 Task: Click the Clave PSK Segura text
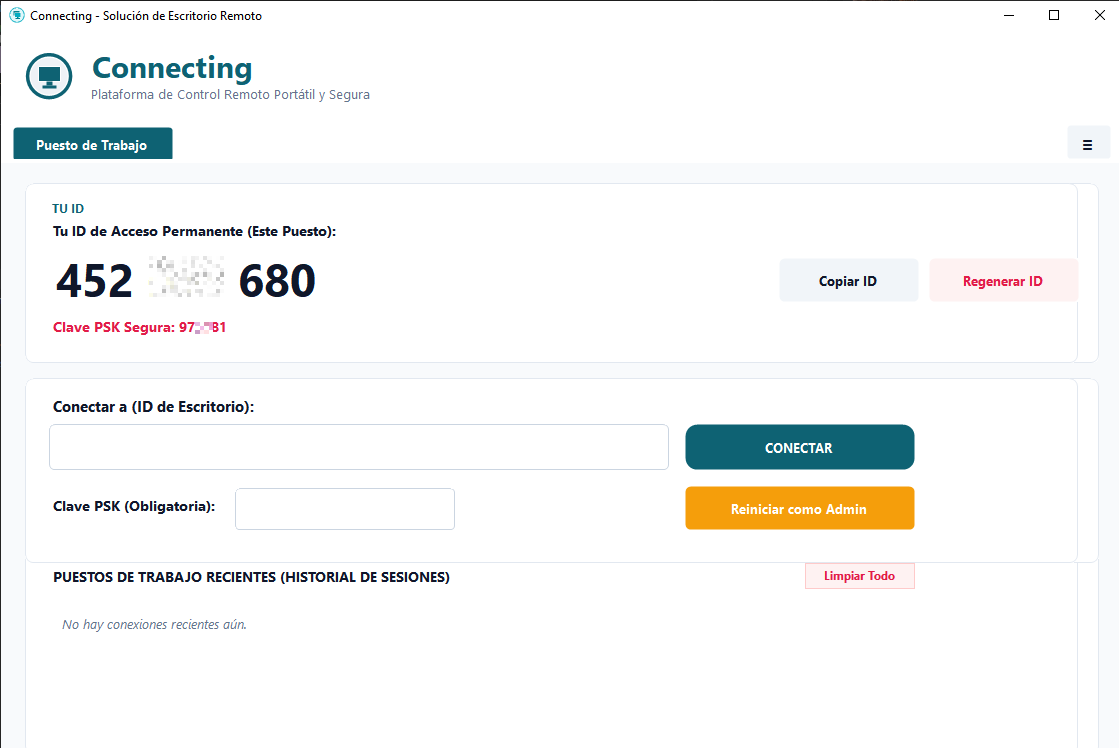140,328
